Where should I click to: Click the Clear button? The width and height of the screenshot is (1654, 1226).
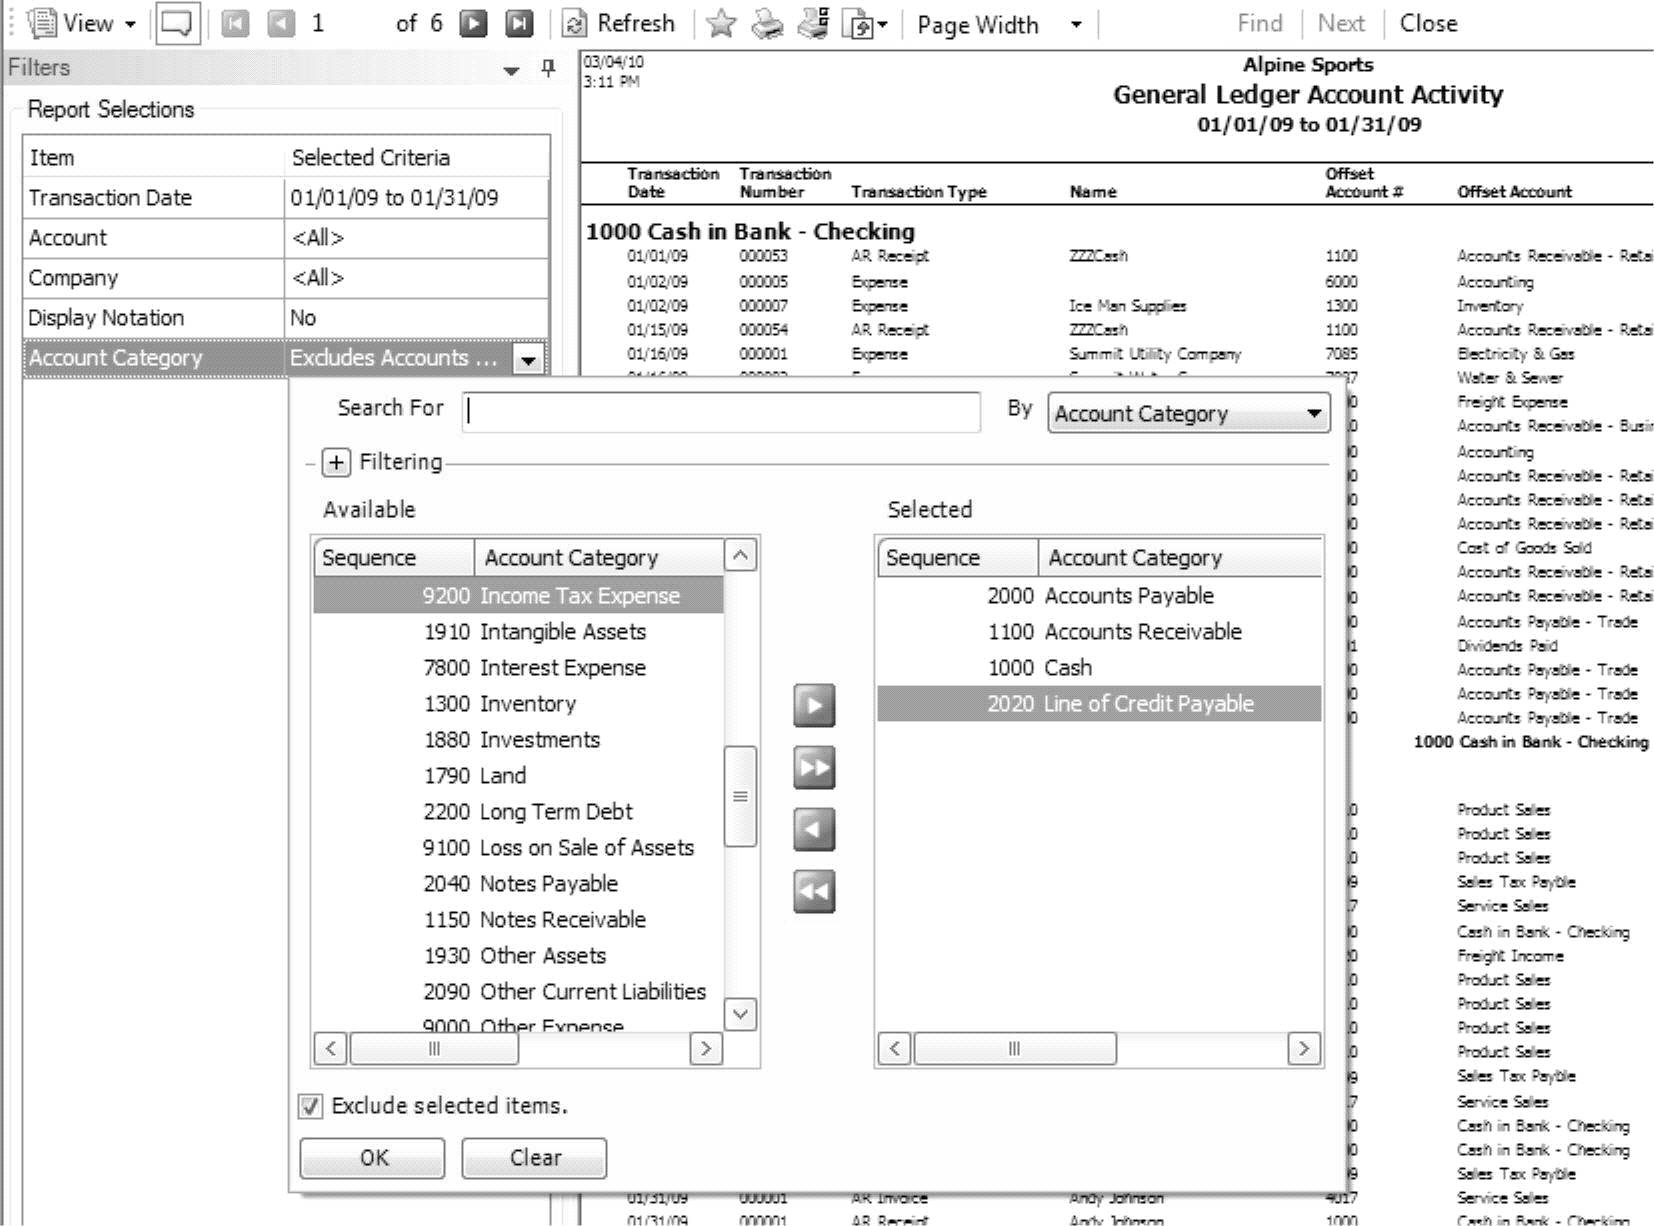534,1158
